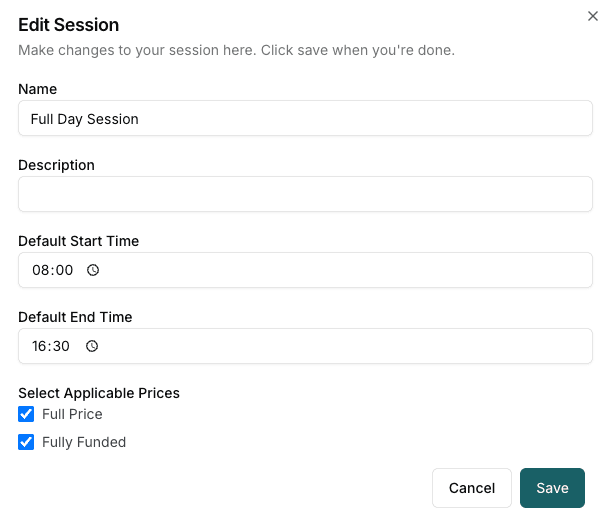Cancel editing the session

click(472, 488)
